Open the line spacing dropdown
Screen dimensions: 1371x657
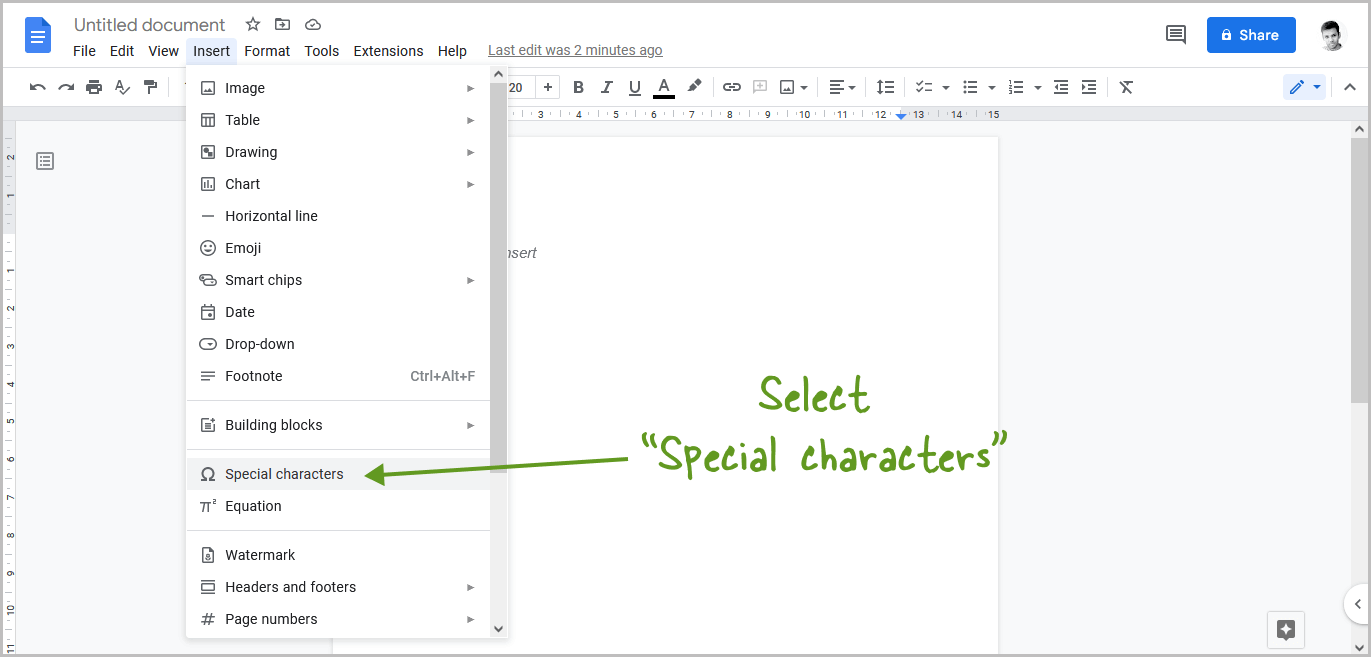pos(885,87)
